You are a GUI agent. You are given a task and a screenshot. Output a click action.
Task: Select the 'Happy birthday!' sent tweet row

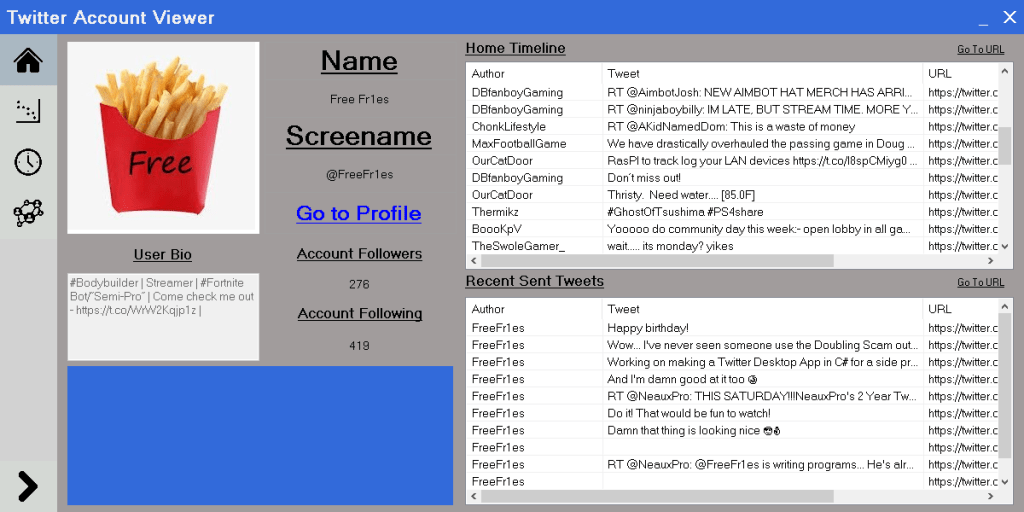pos(700,328)
